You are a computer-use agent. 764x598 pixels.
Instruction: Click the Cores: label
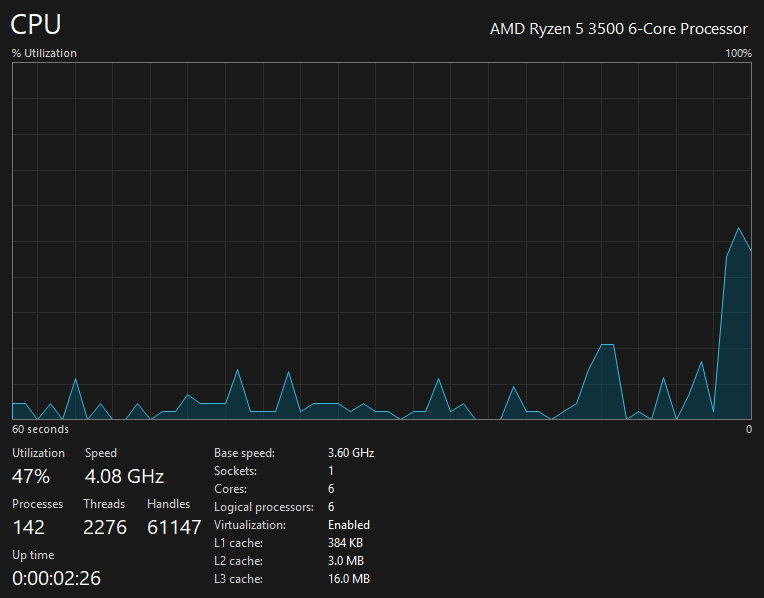(230, 489)
